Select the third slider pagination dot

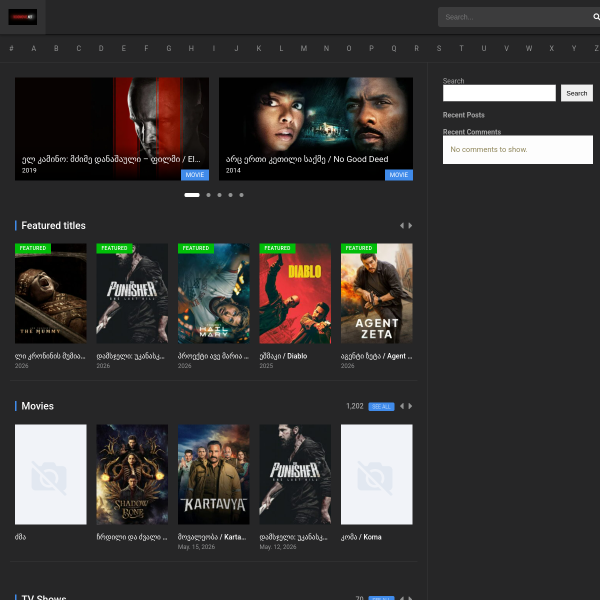click(x=219, y=195)
